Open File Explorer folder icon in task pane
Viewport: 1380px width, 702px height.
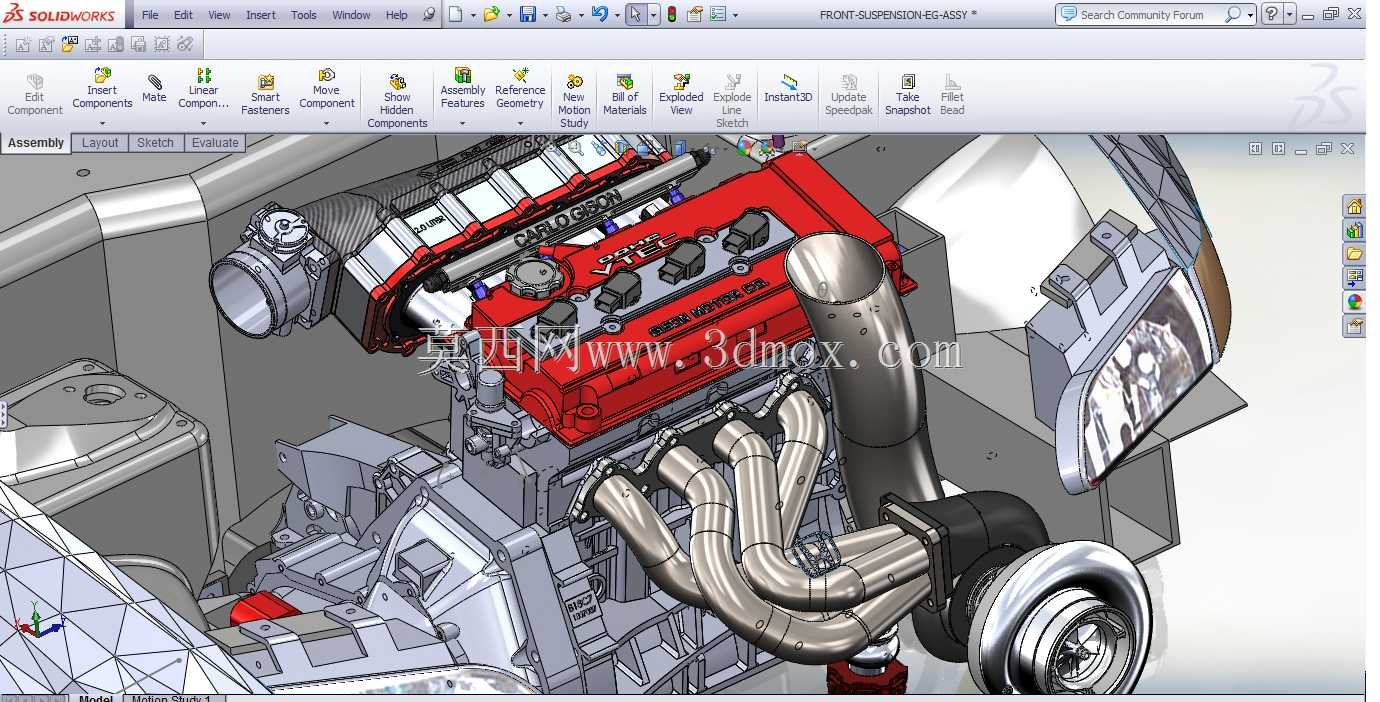pos(1354,254)
